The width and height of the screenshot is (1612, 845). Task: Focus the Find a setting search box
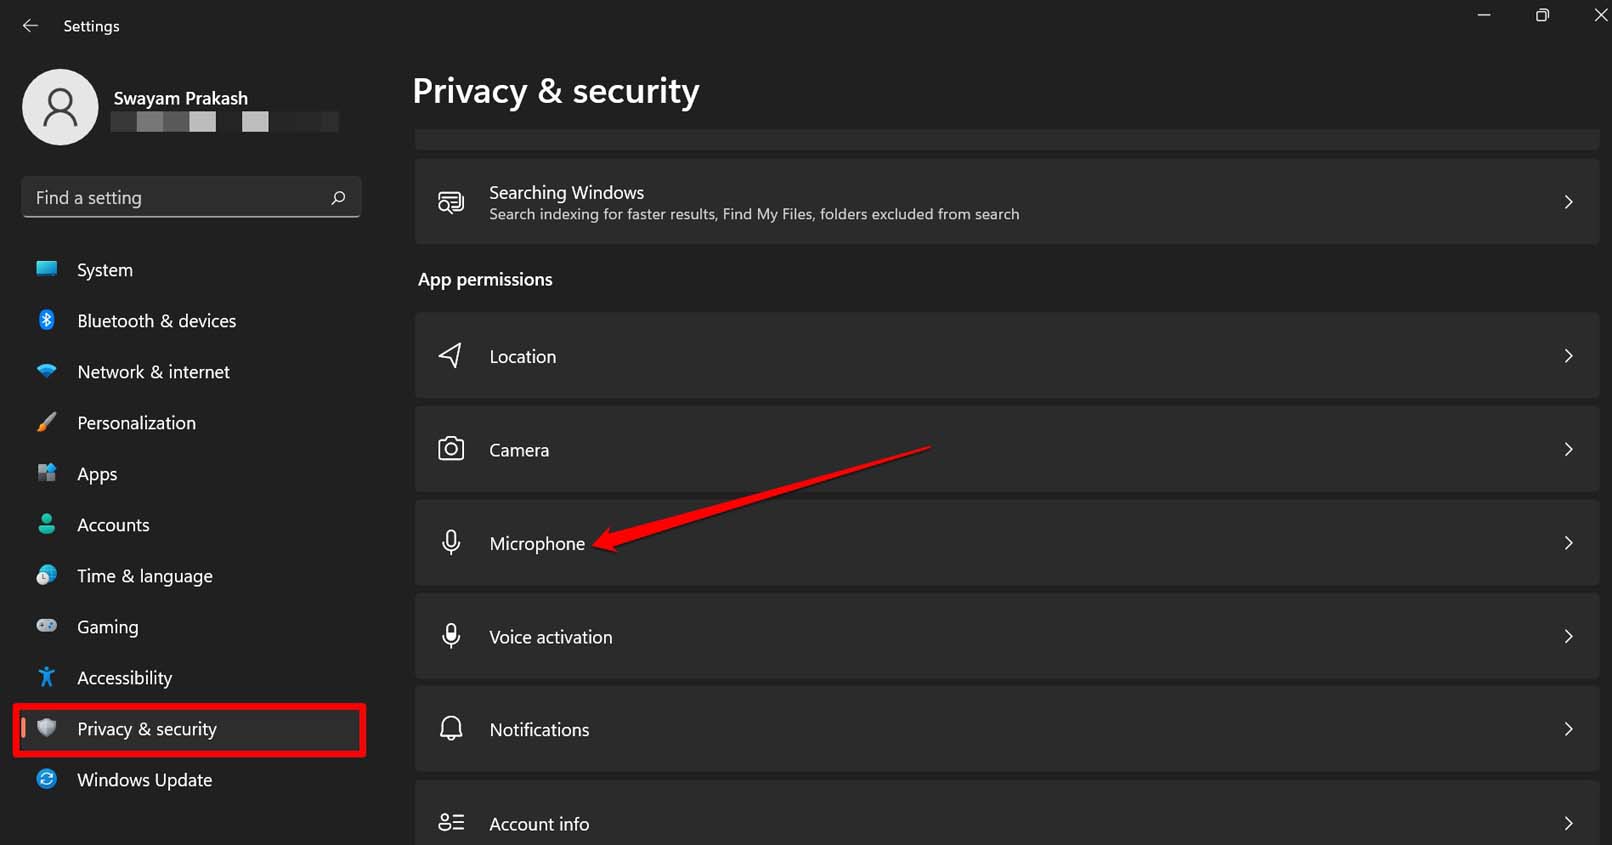(x=180, y=198)
